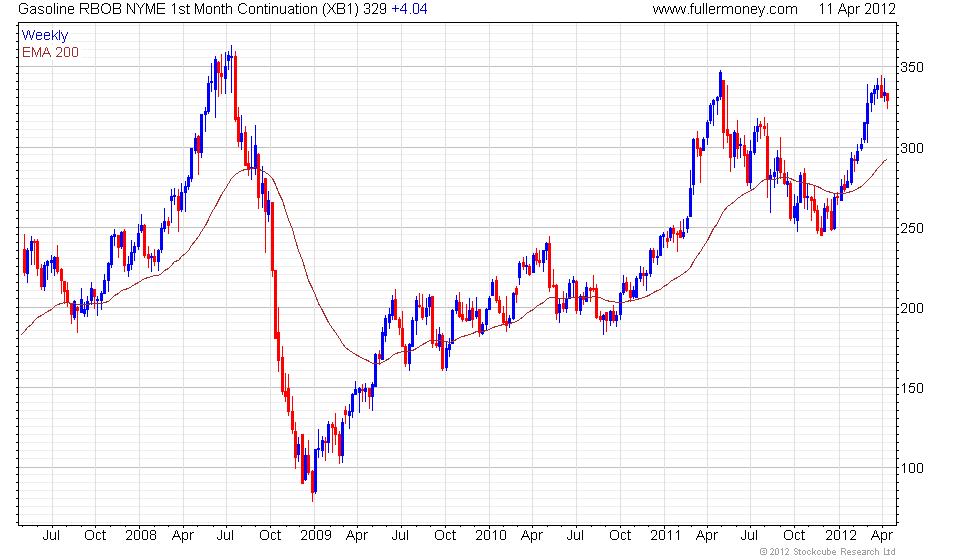
Task: Click the chart title Gasoline RBOB NYME
Action: coord(92,9)
